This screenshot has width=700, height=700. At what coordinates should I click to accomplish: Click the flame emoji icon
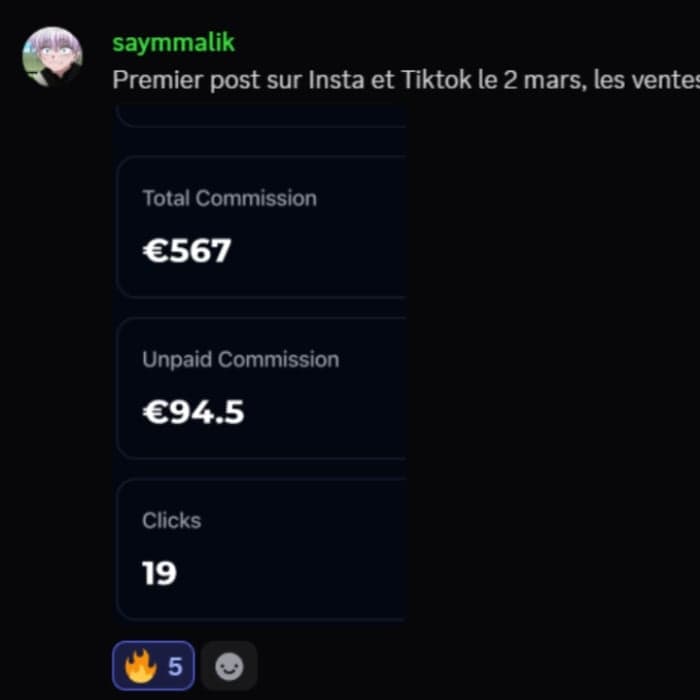(140, 666)
